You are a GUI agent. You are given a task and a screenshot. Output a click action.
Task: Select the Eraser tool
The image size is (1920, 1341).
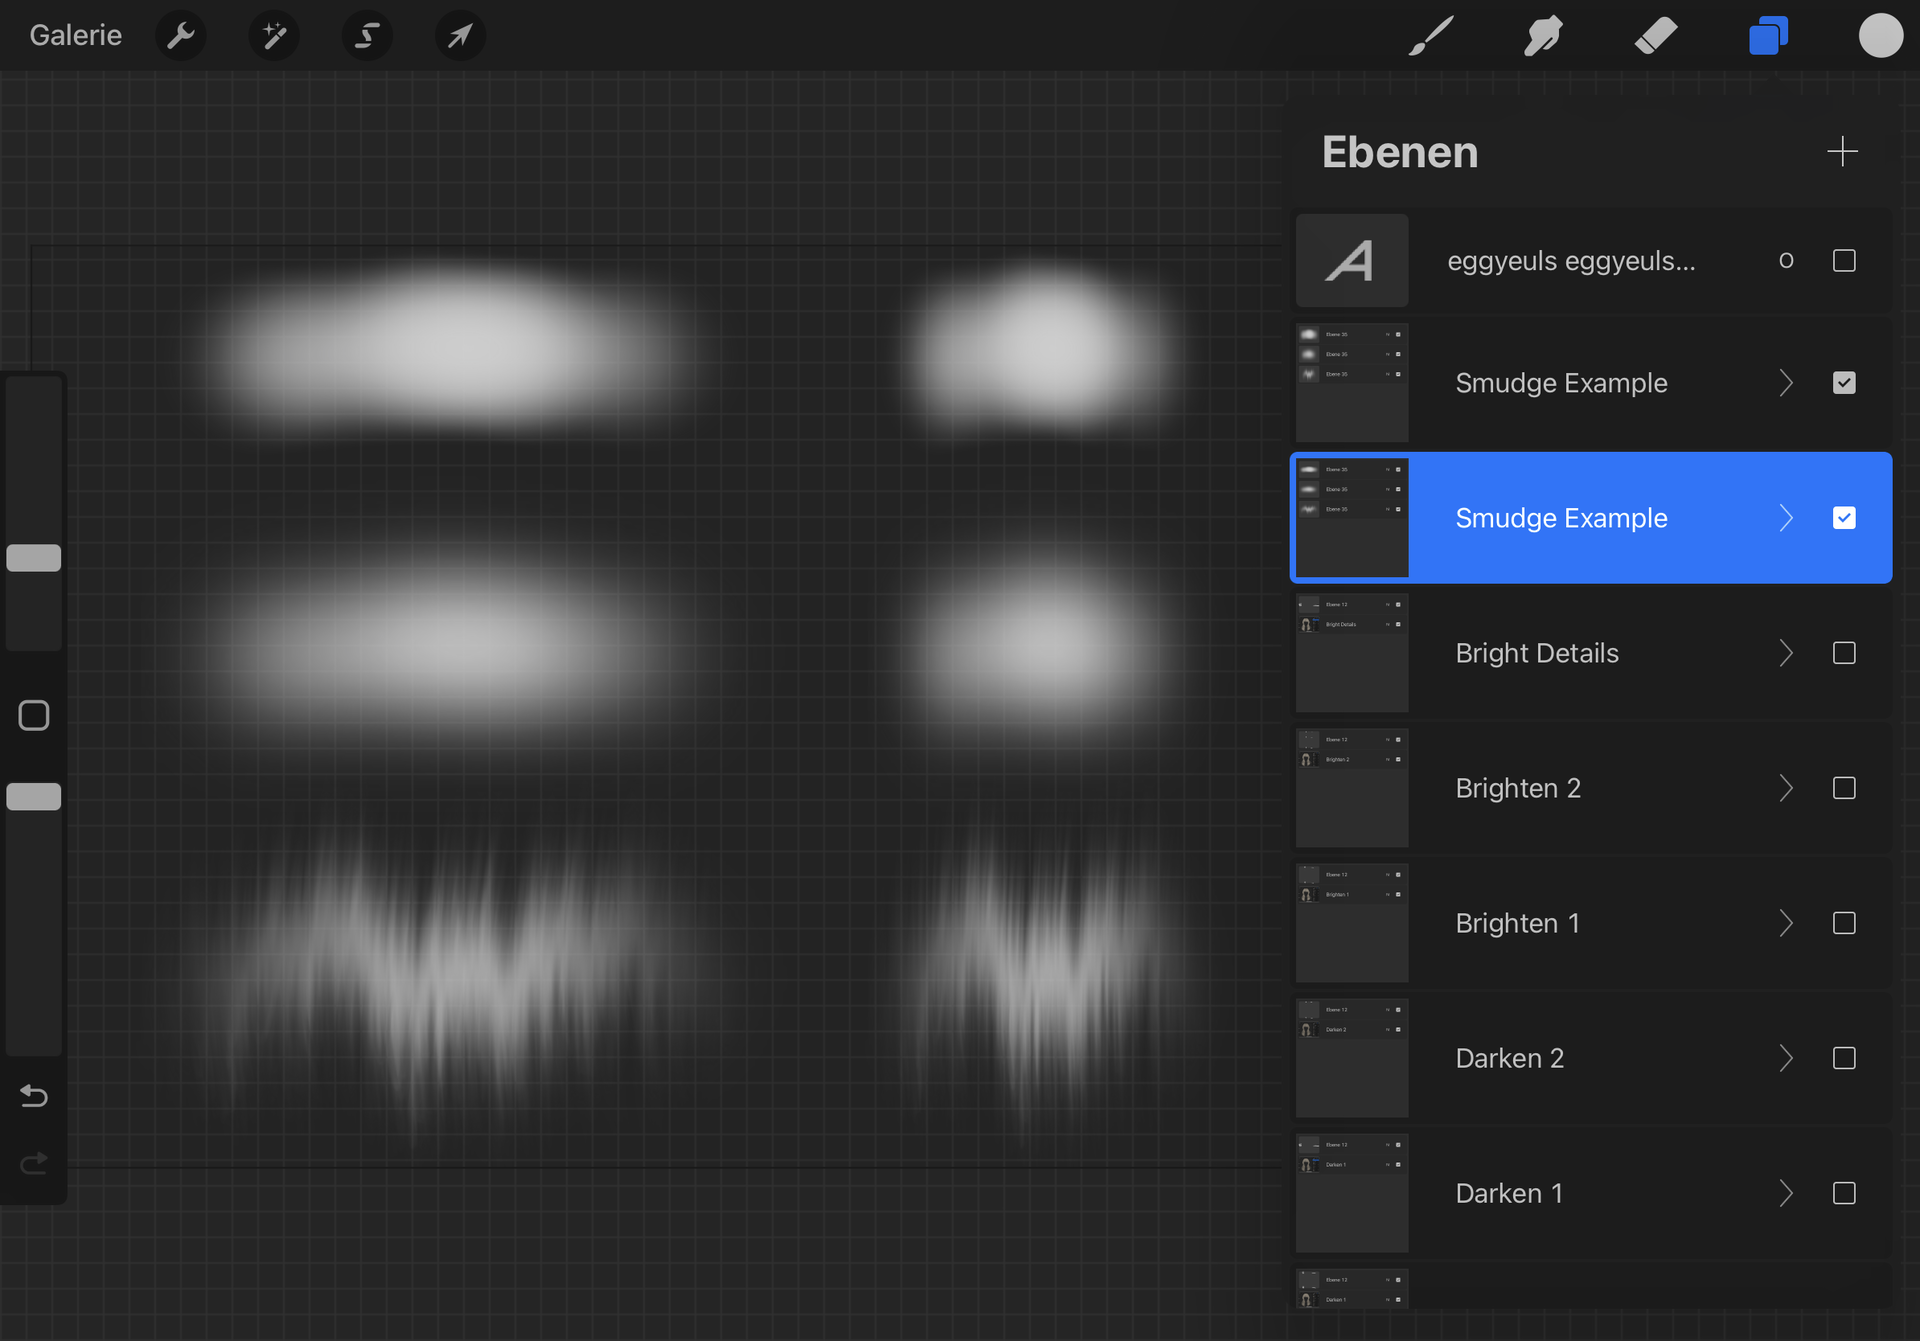[1656, 36]
